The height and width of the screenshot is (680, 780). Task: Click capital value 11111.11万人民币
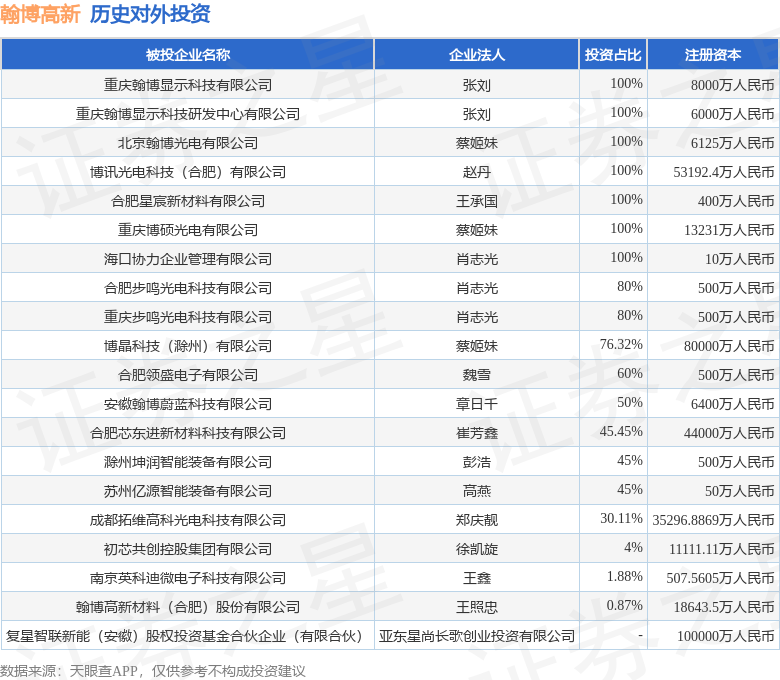point(722,549)
